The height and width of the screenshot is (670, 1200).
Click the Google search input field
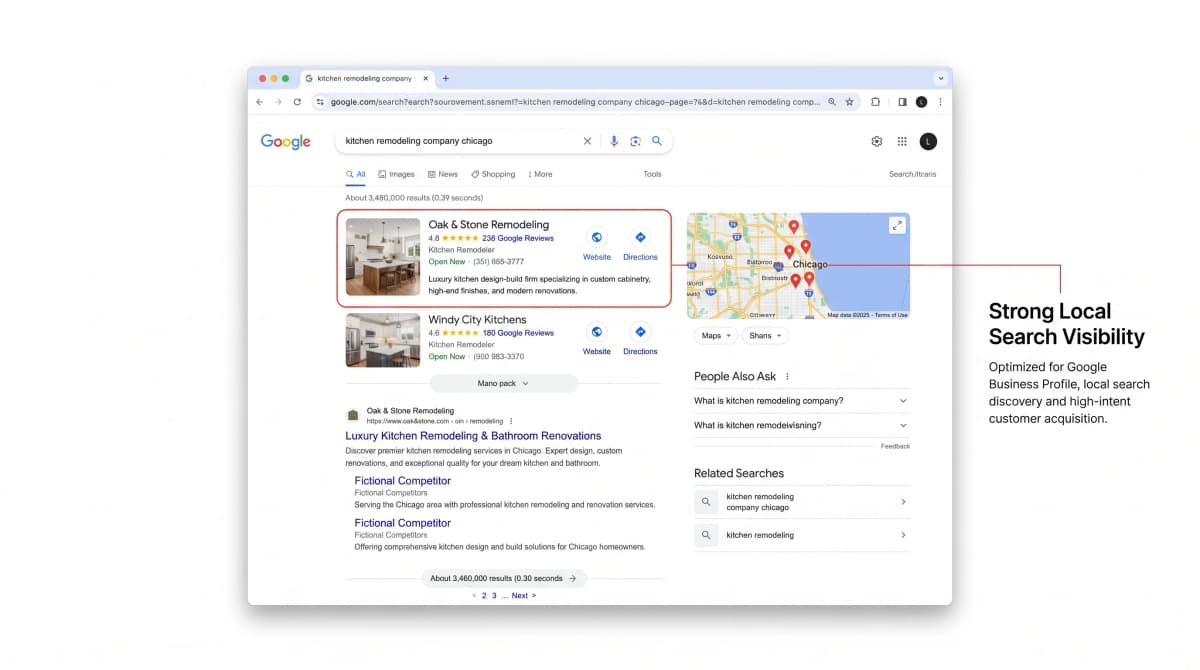click(461, 141)
